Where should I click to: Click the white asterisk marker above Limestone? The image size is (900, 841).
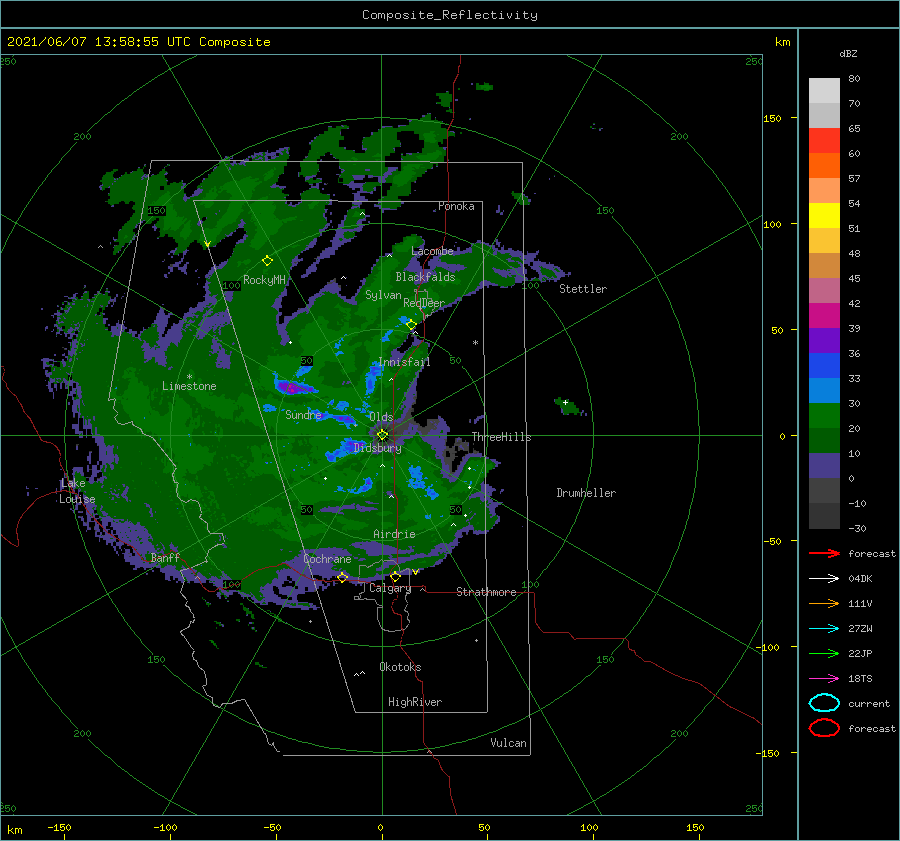point(189,377)
